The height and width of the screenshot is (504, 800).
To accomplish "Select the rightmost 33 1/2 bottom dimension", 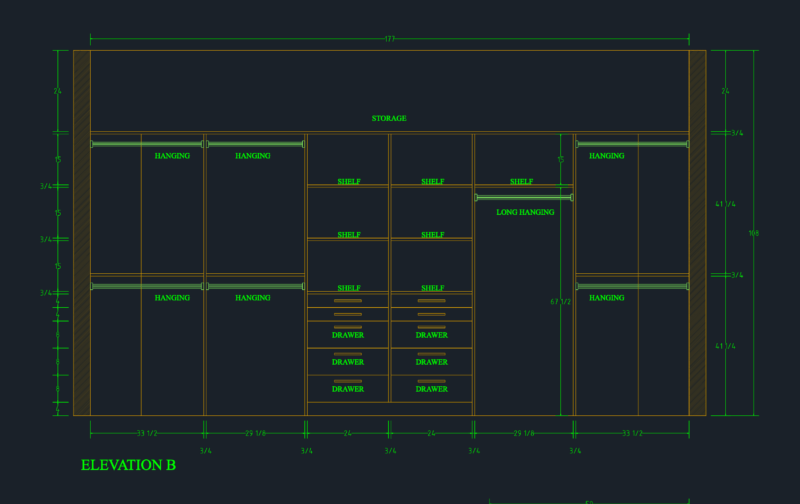I will point(632,434).
